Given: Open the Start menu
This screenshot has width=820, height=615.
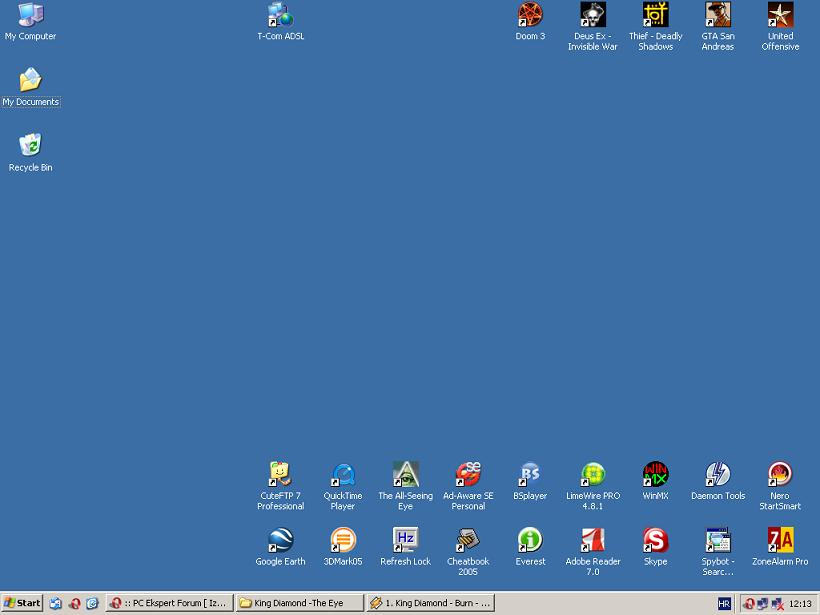Looking at the screenshot, I should [x=22, y=603].
